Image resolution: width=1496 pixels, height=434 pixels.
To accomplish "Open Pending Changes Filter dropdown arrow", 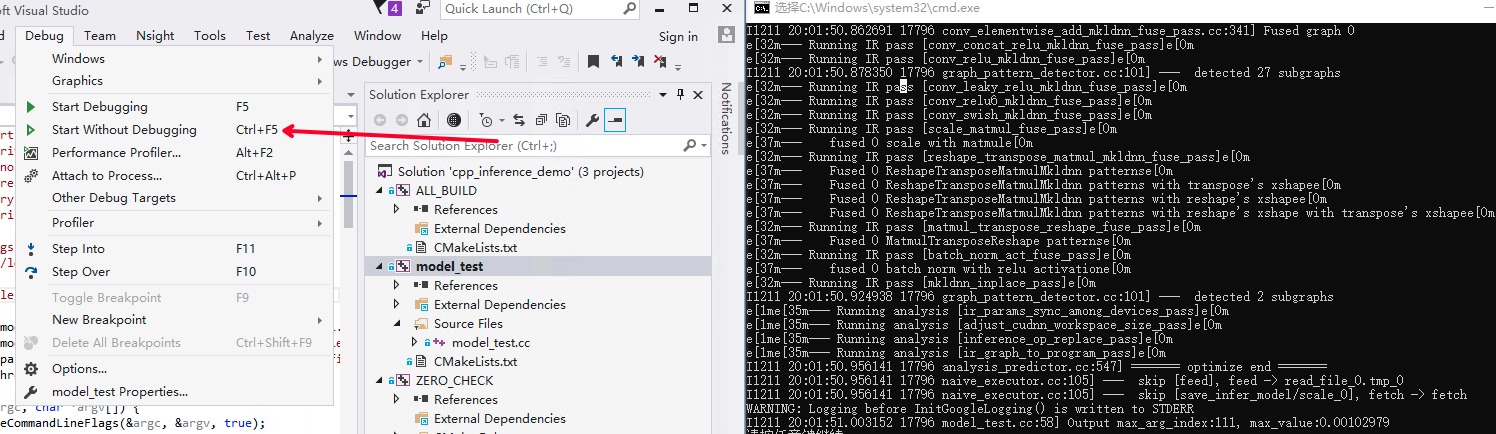I will tap(500, 120).
